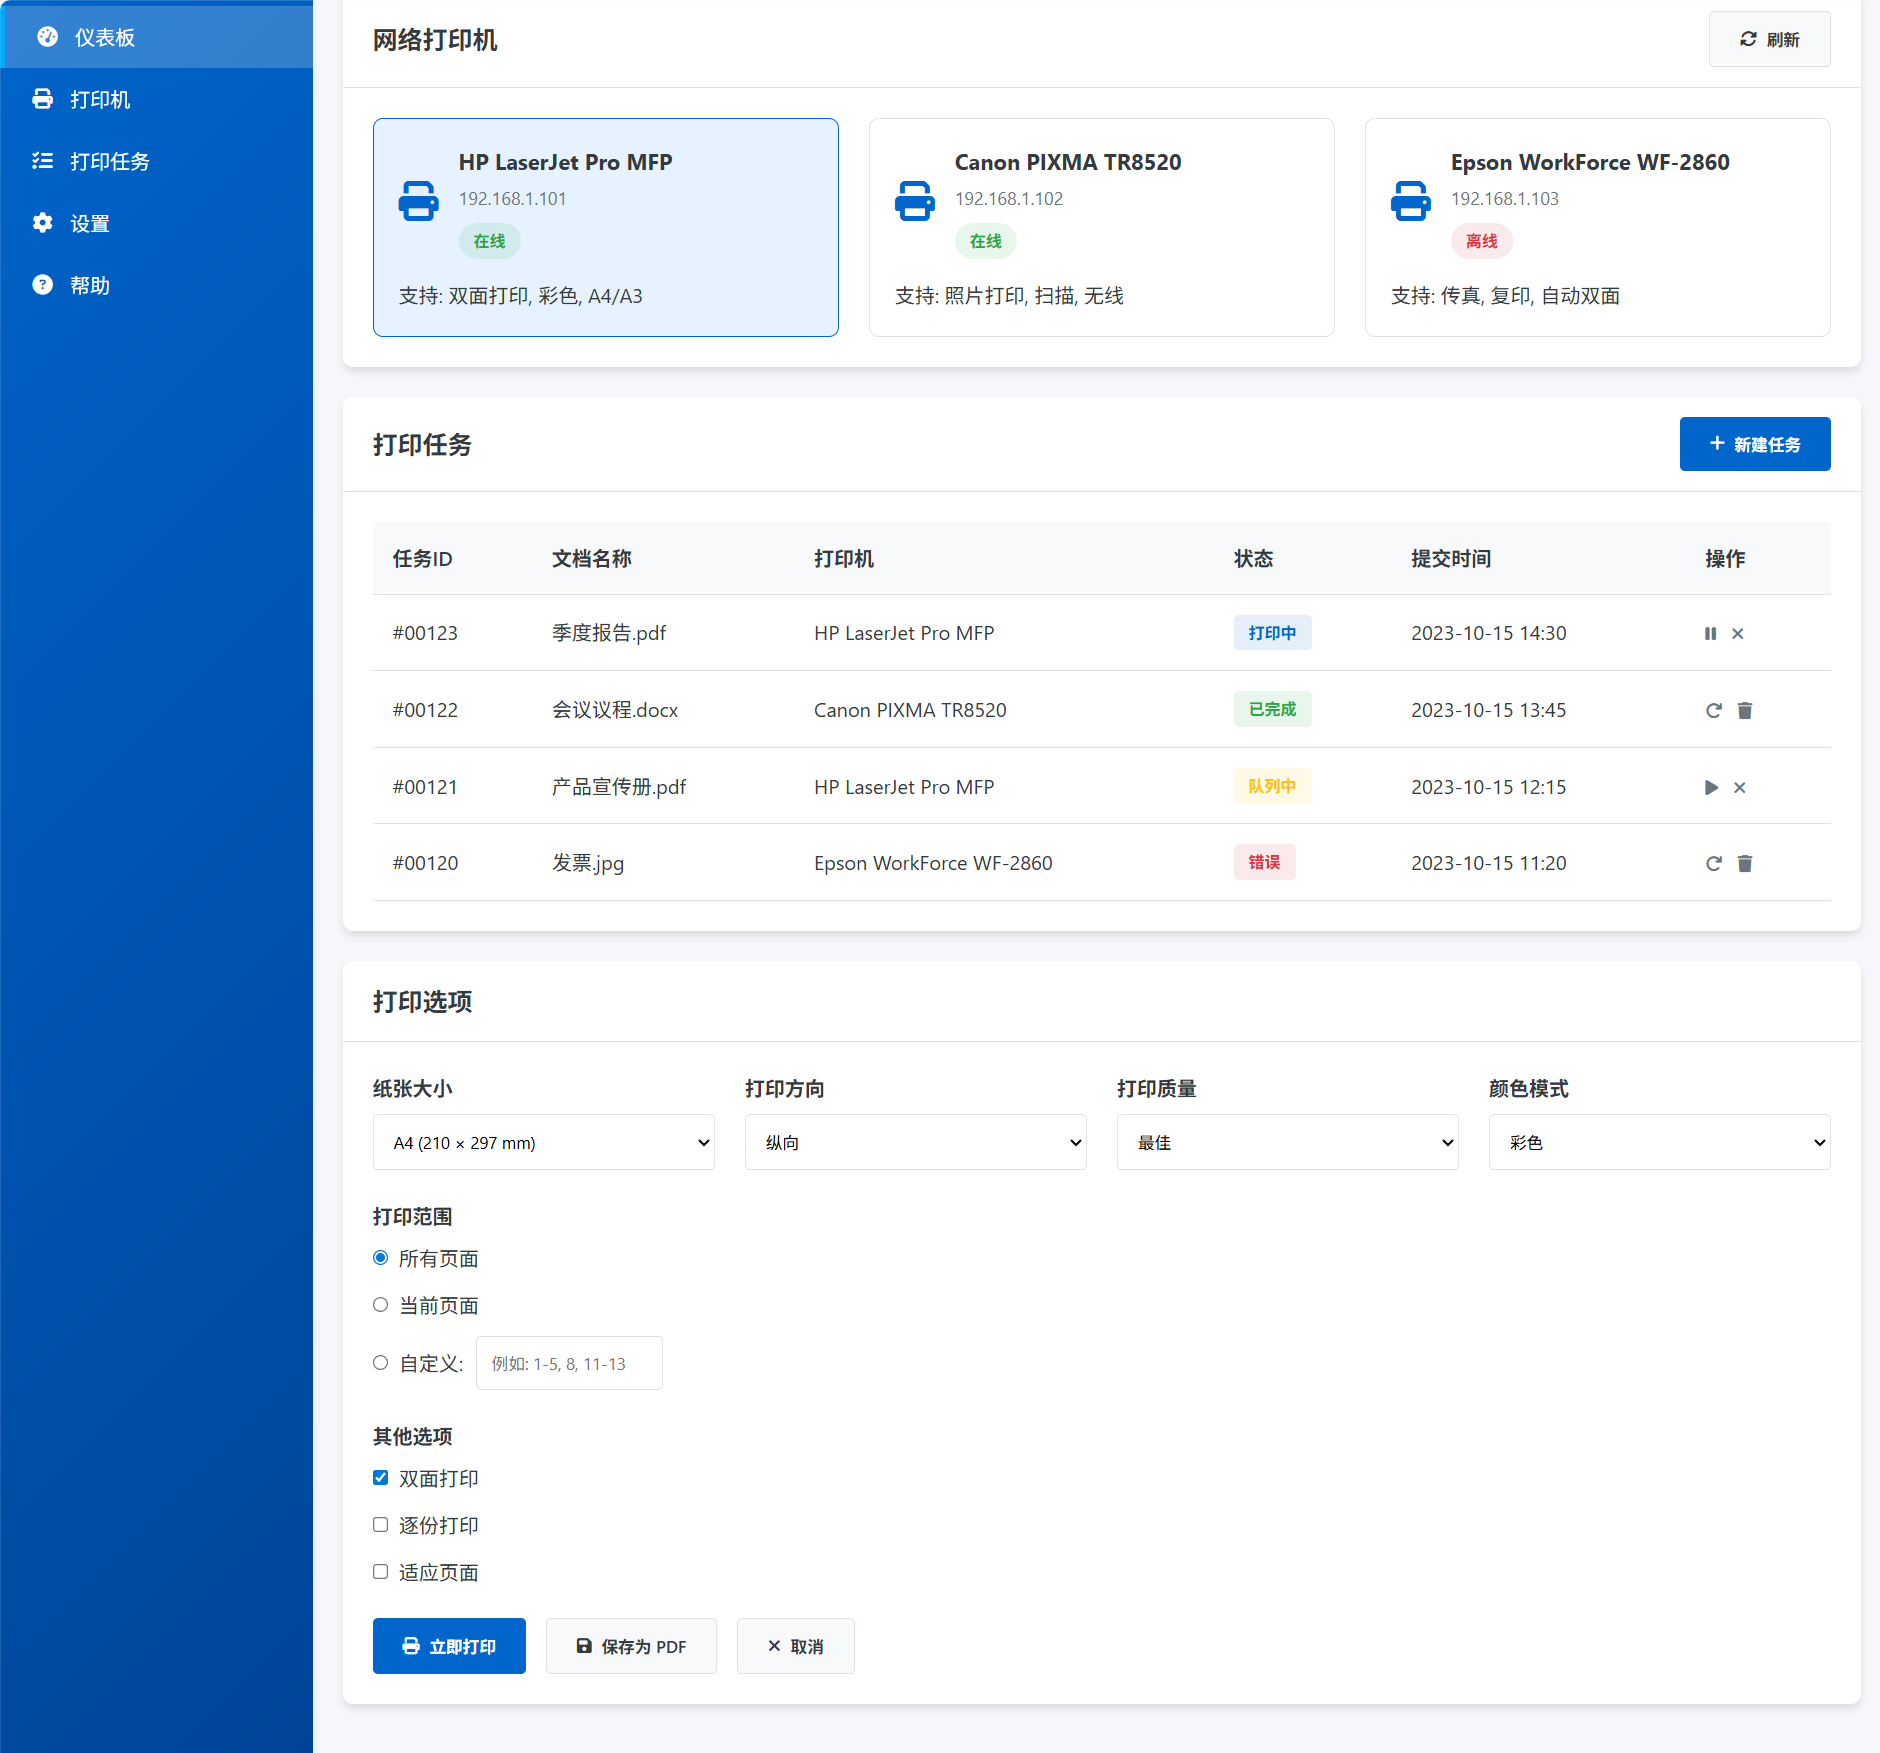Click the 保存为 PDF button
The height and width of the screenshot is (1753, 1880).
[x=631, y=1646]
